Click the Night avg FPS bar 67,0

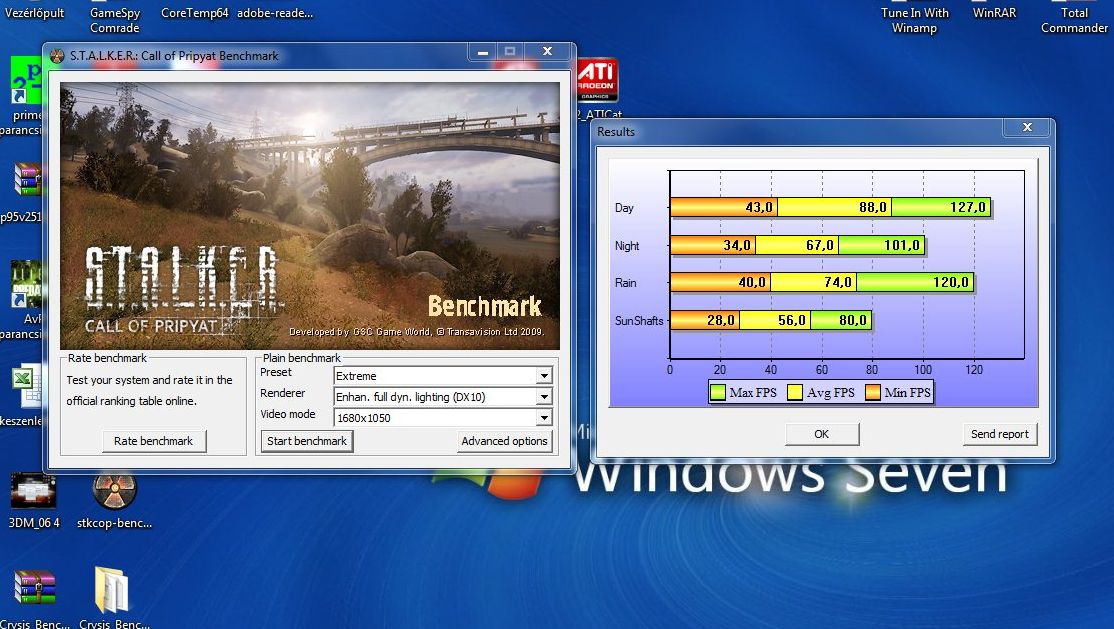coord(797,245)
